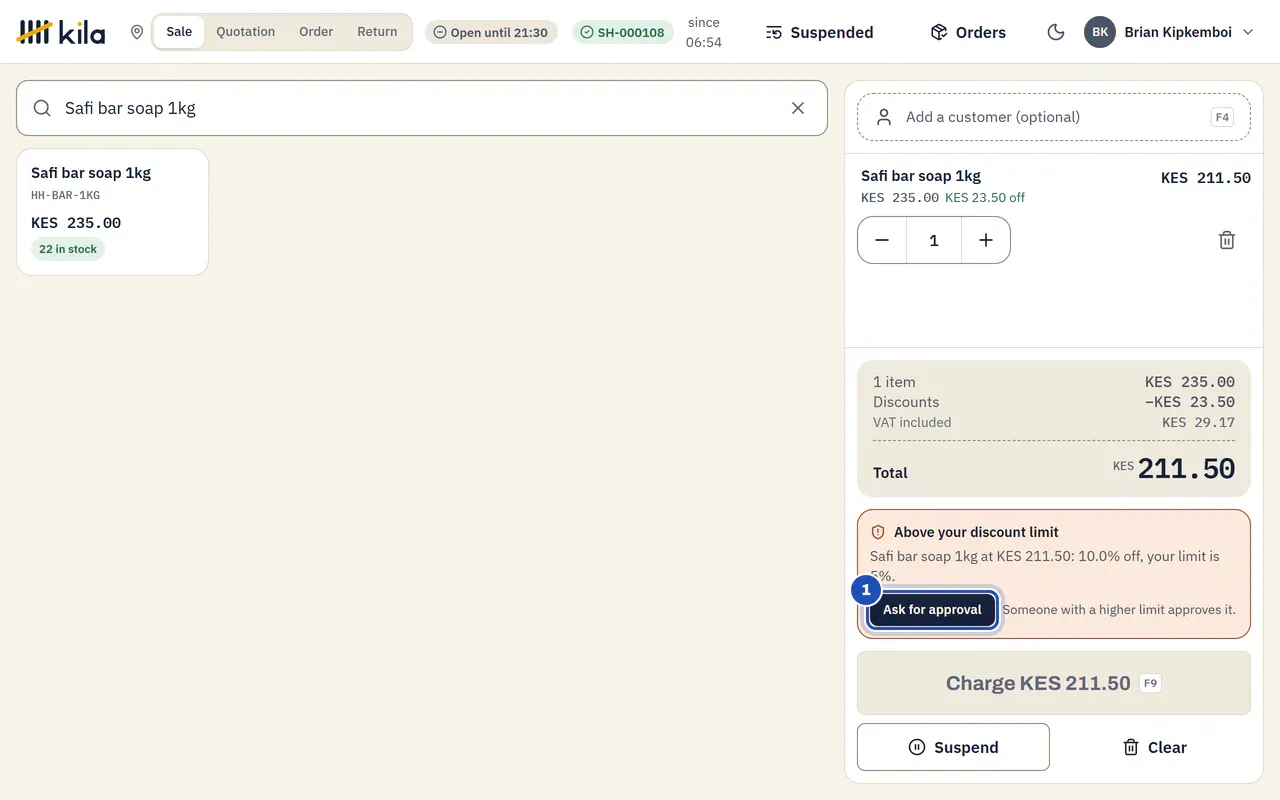The image size is (1280, 800).
Task: Expand the Brian Kipkemboi account menu
Action: (1248, 32)
